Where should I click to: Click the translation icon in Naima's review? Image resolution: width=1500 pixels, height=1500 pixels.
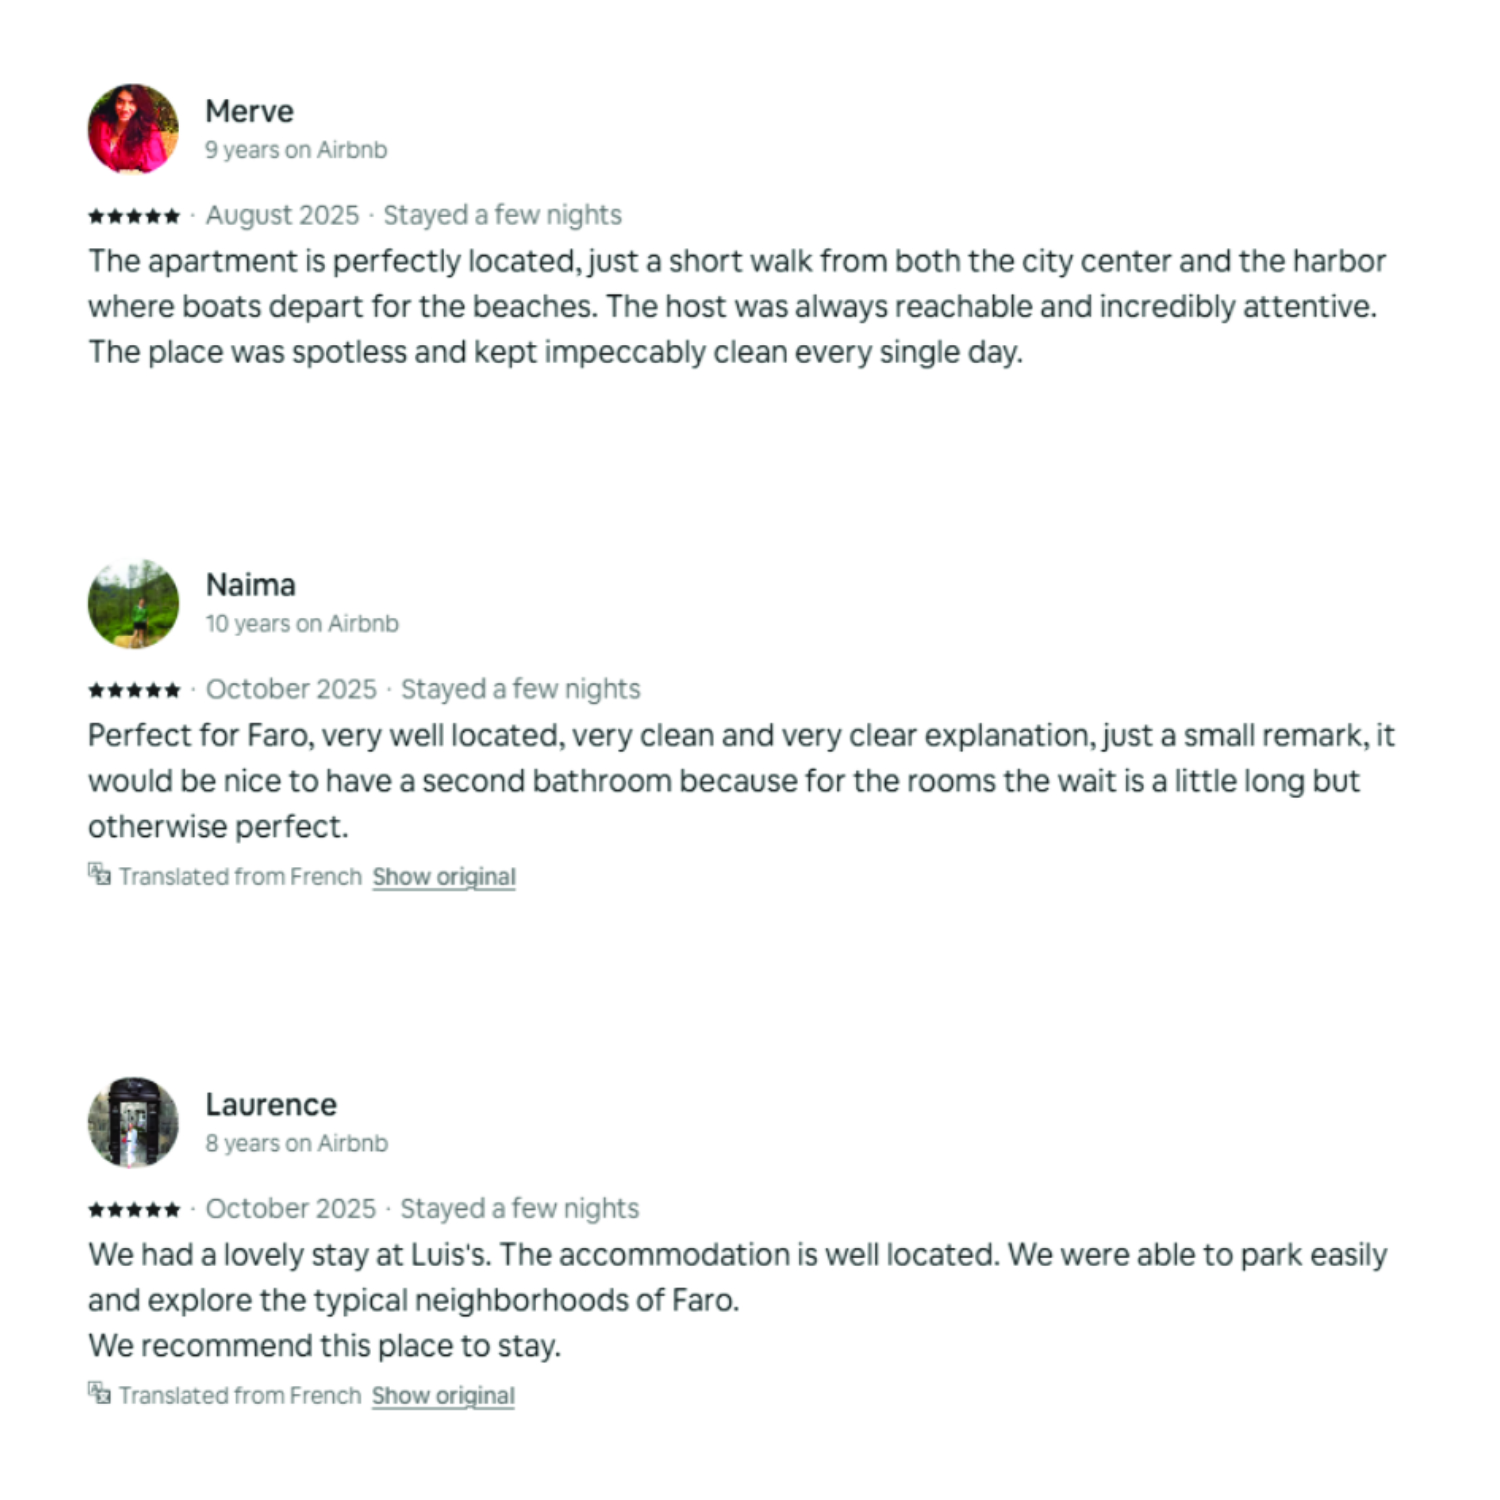99,875
